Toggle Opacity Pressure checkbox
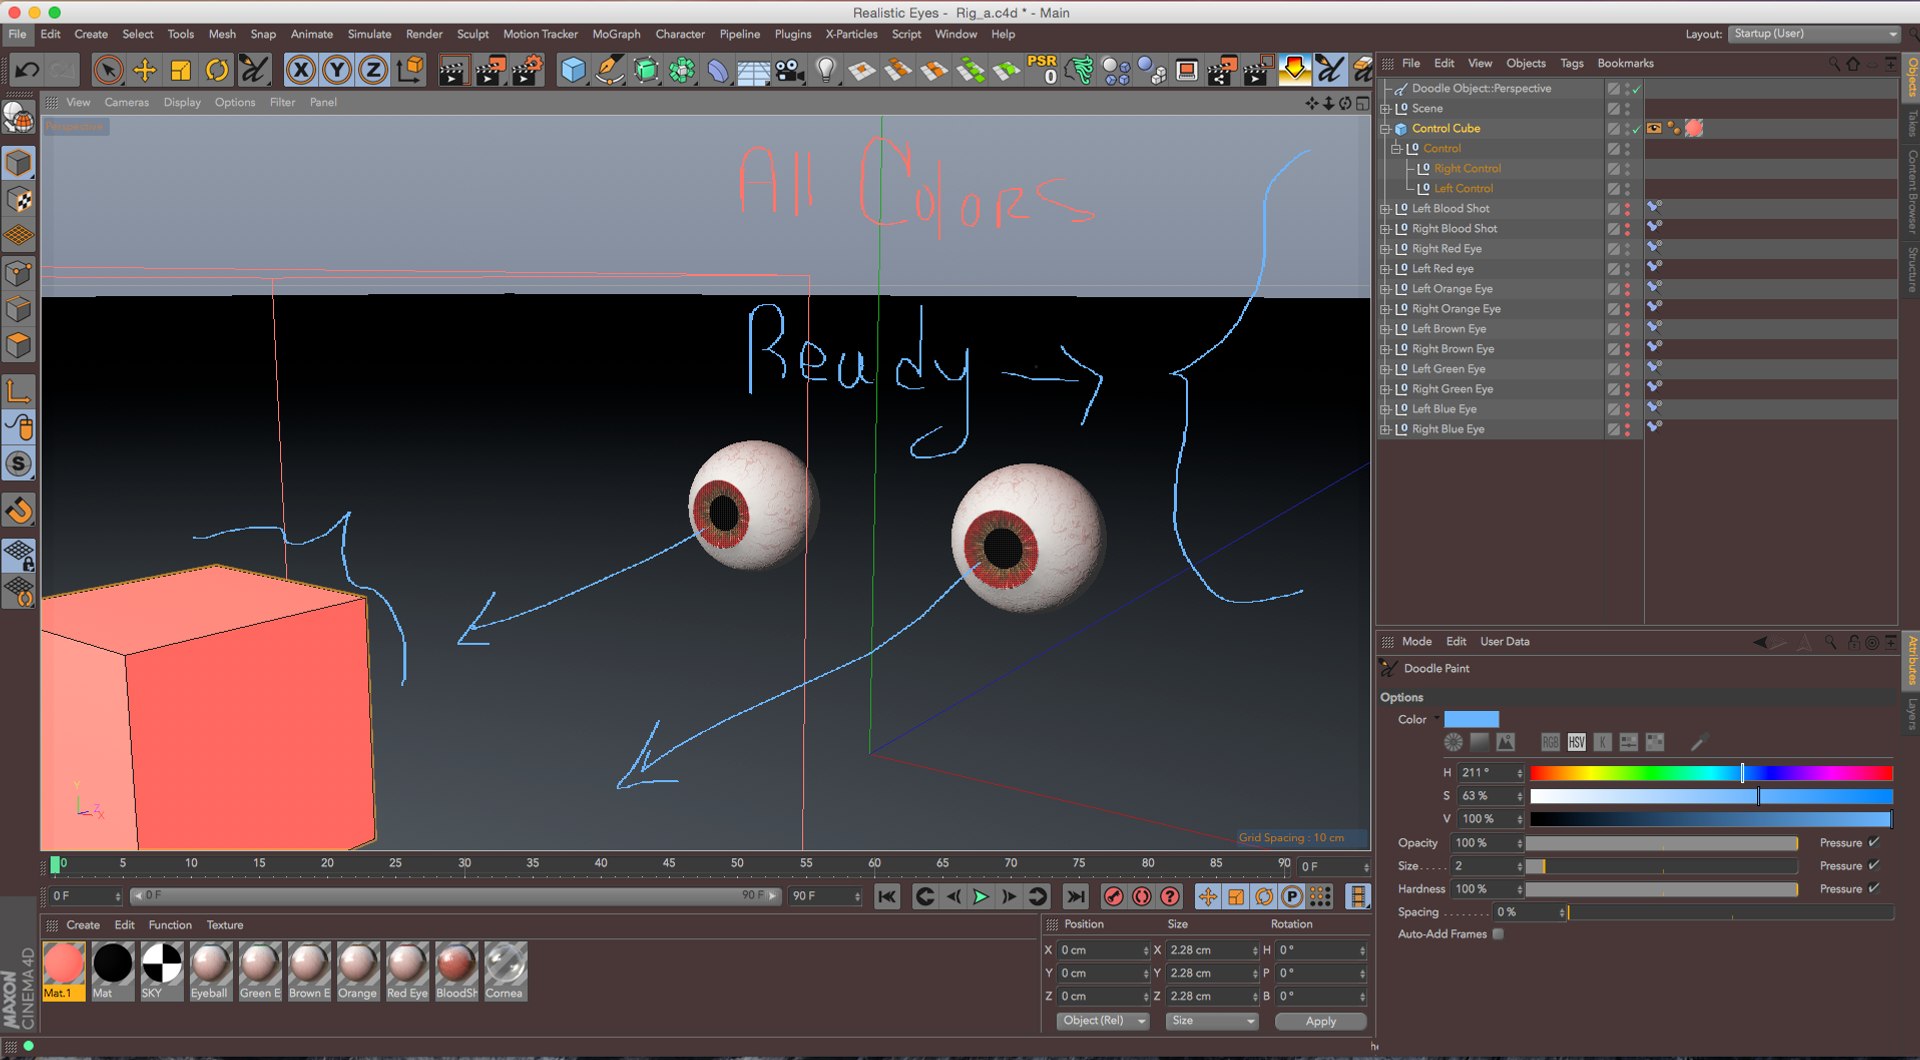 [1873, 842]
